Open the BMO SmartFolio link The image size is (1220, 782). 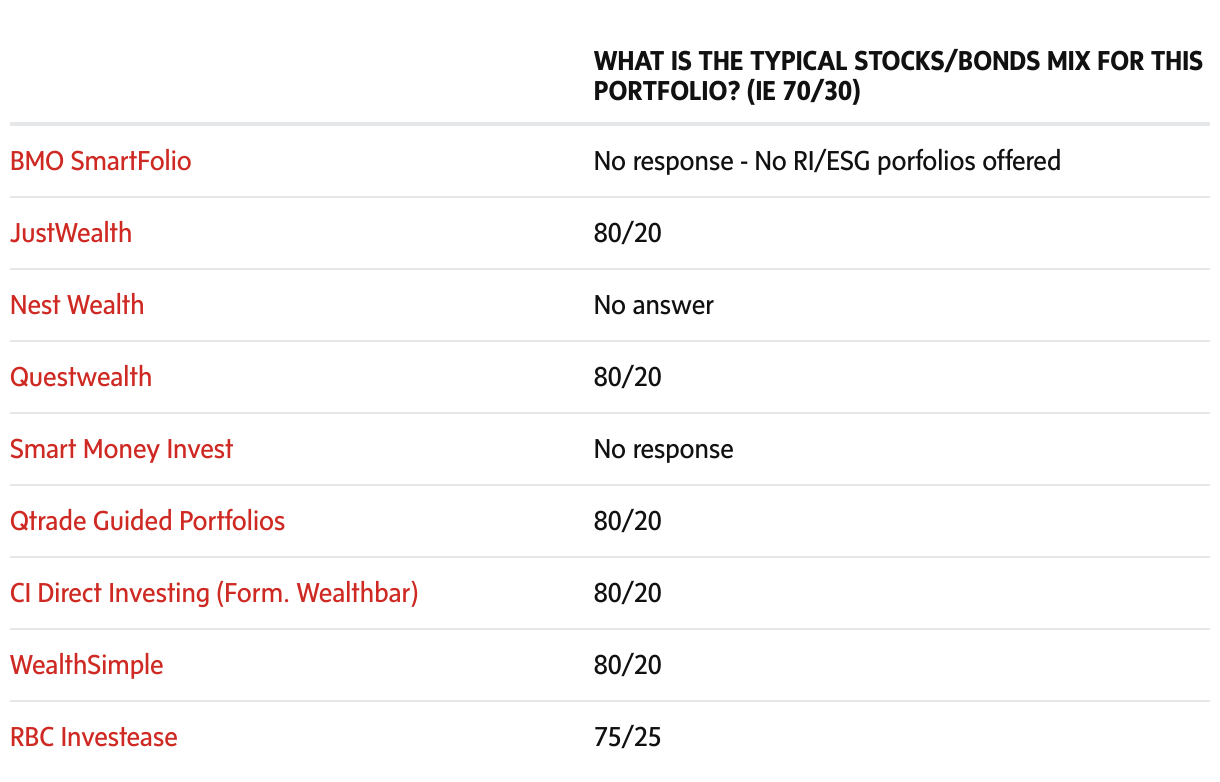click(100, 161)
